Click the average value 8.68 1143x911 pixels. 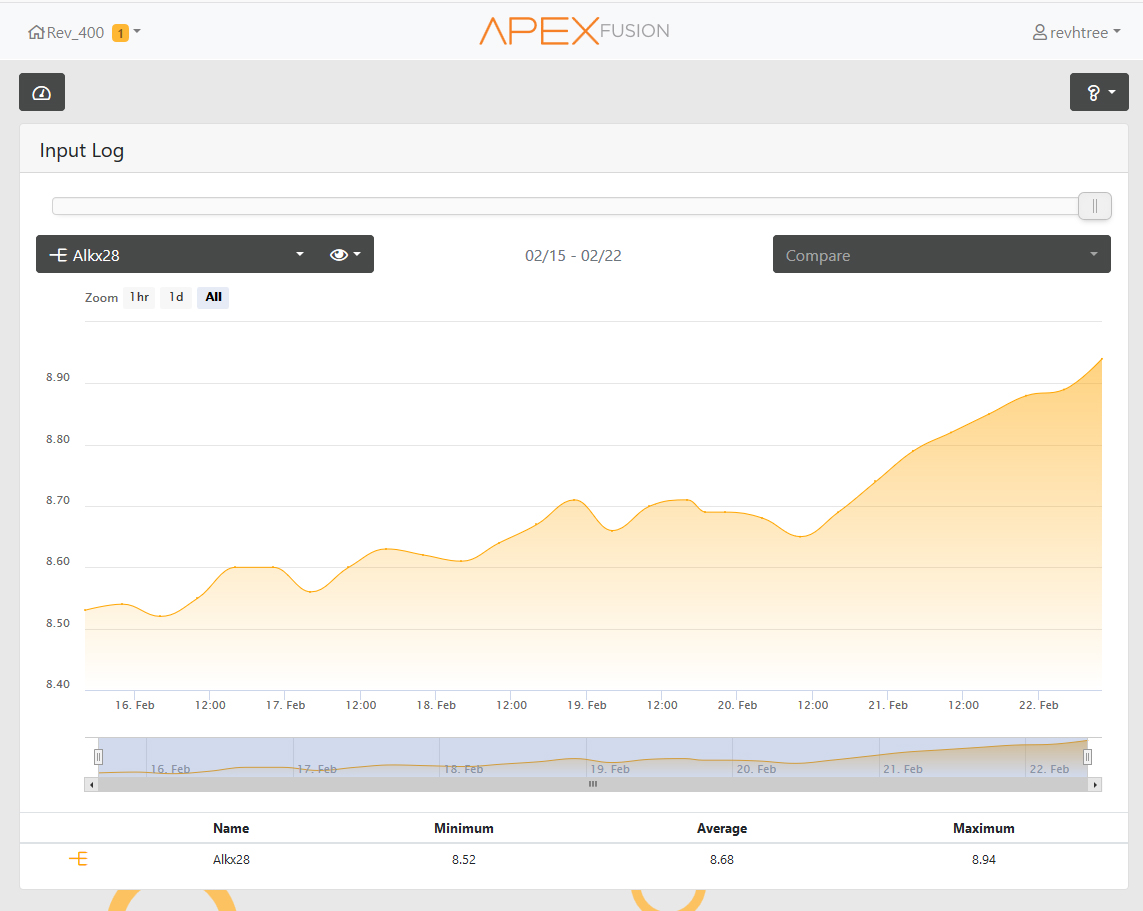722,860
